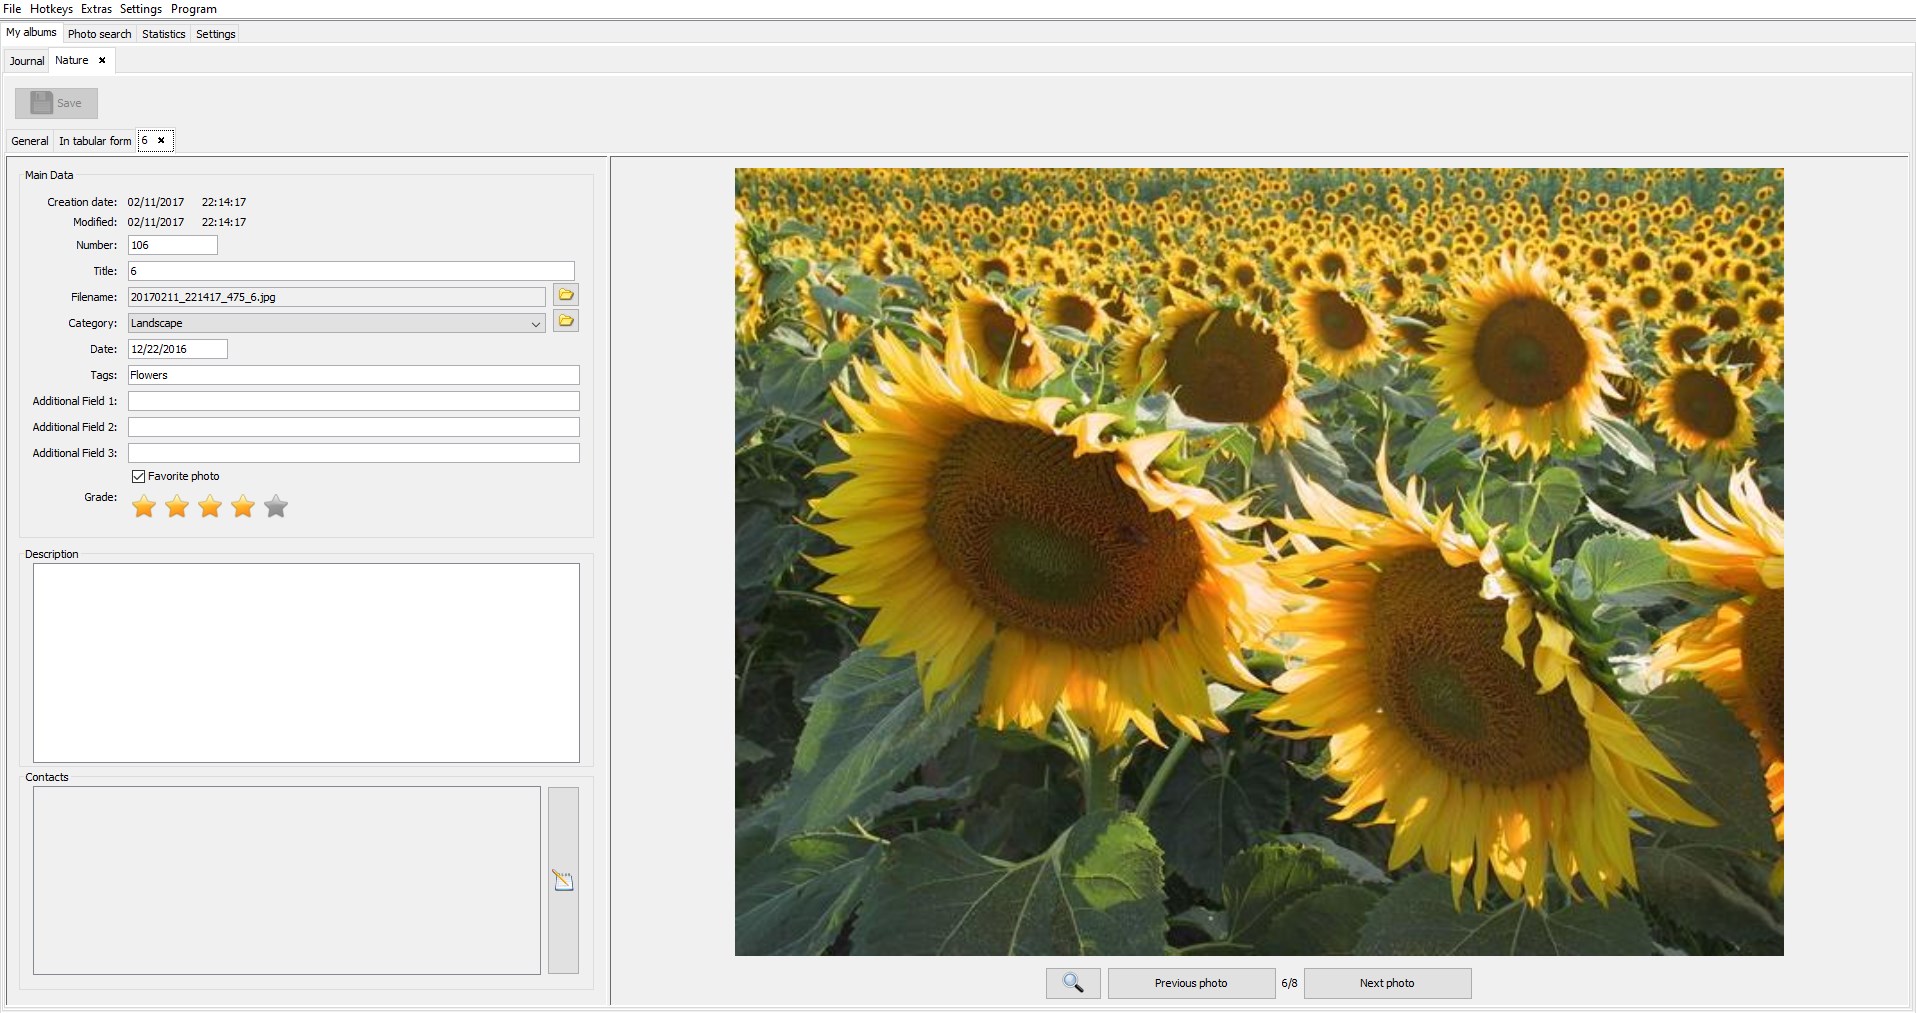The image size is (1916, 1013).
Task: Click the Creation date value 02/11/2017
Action: [156, 202]
